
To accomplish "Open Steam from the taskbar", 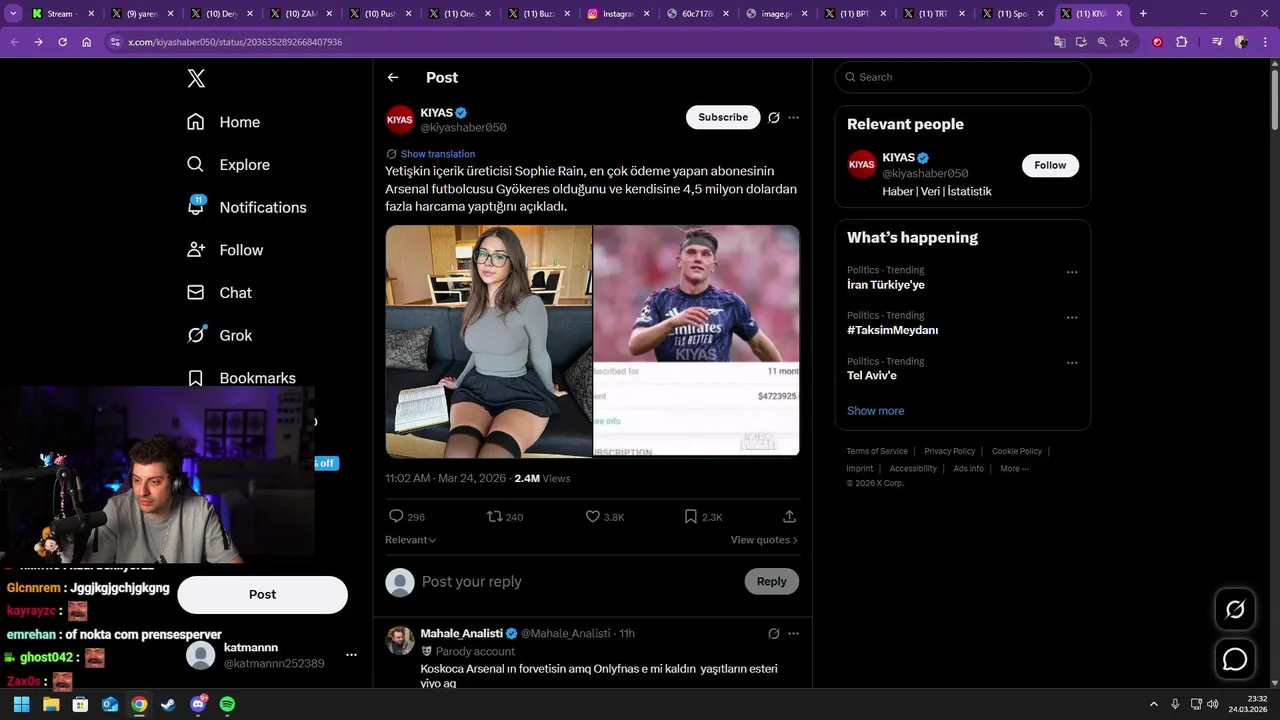I will pyautogui.click(x=168, y=705).
